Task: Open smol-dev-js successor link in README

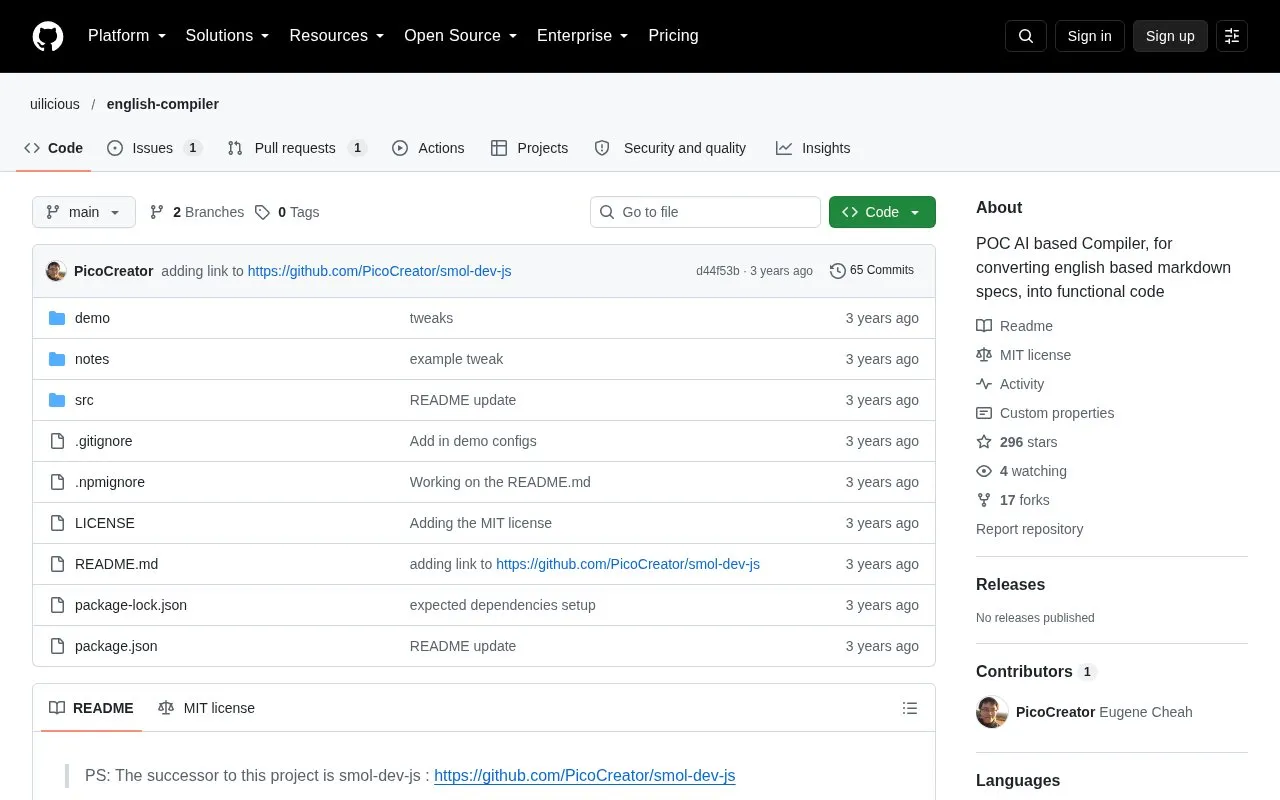Action: (585, 775)
